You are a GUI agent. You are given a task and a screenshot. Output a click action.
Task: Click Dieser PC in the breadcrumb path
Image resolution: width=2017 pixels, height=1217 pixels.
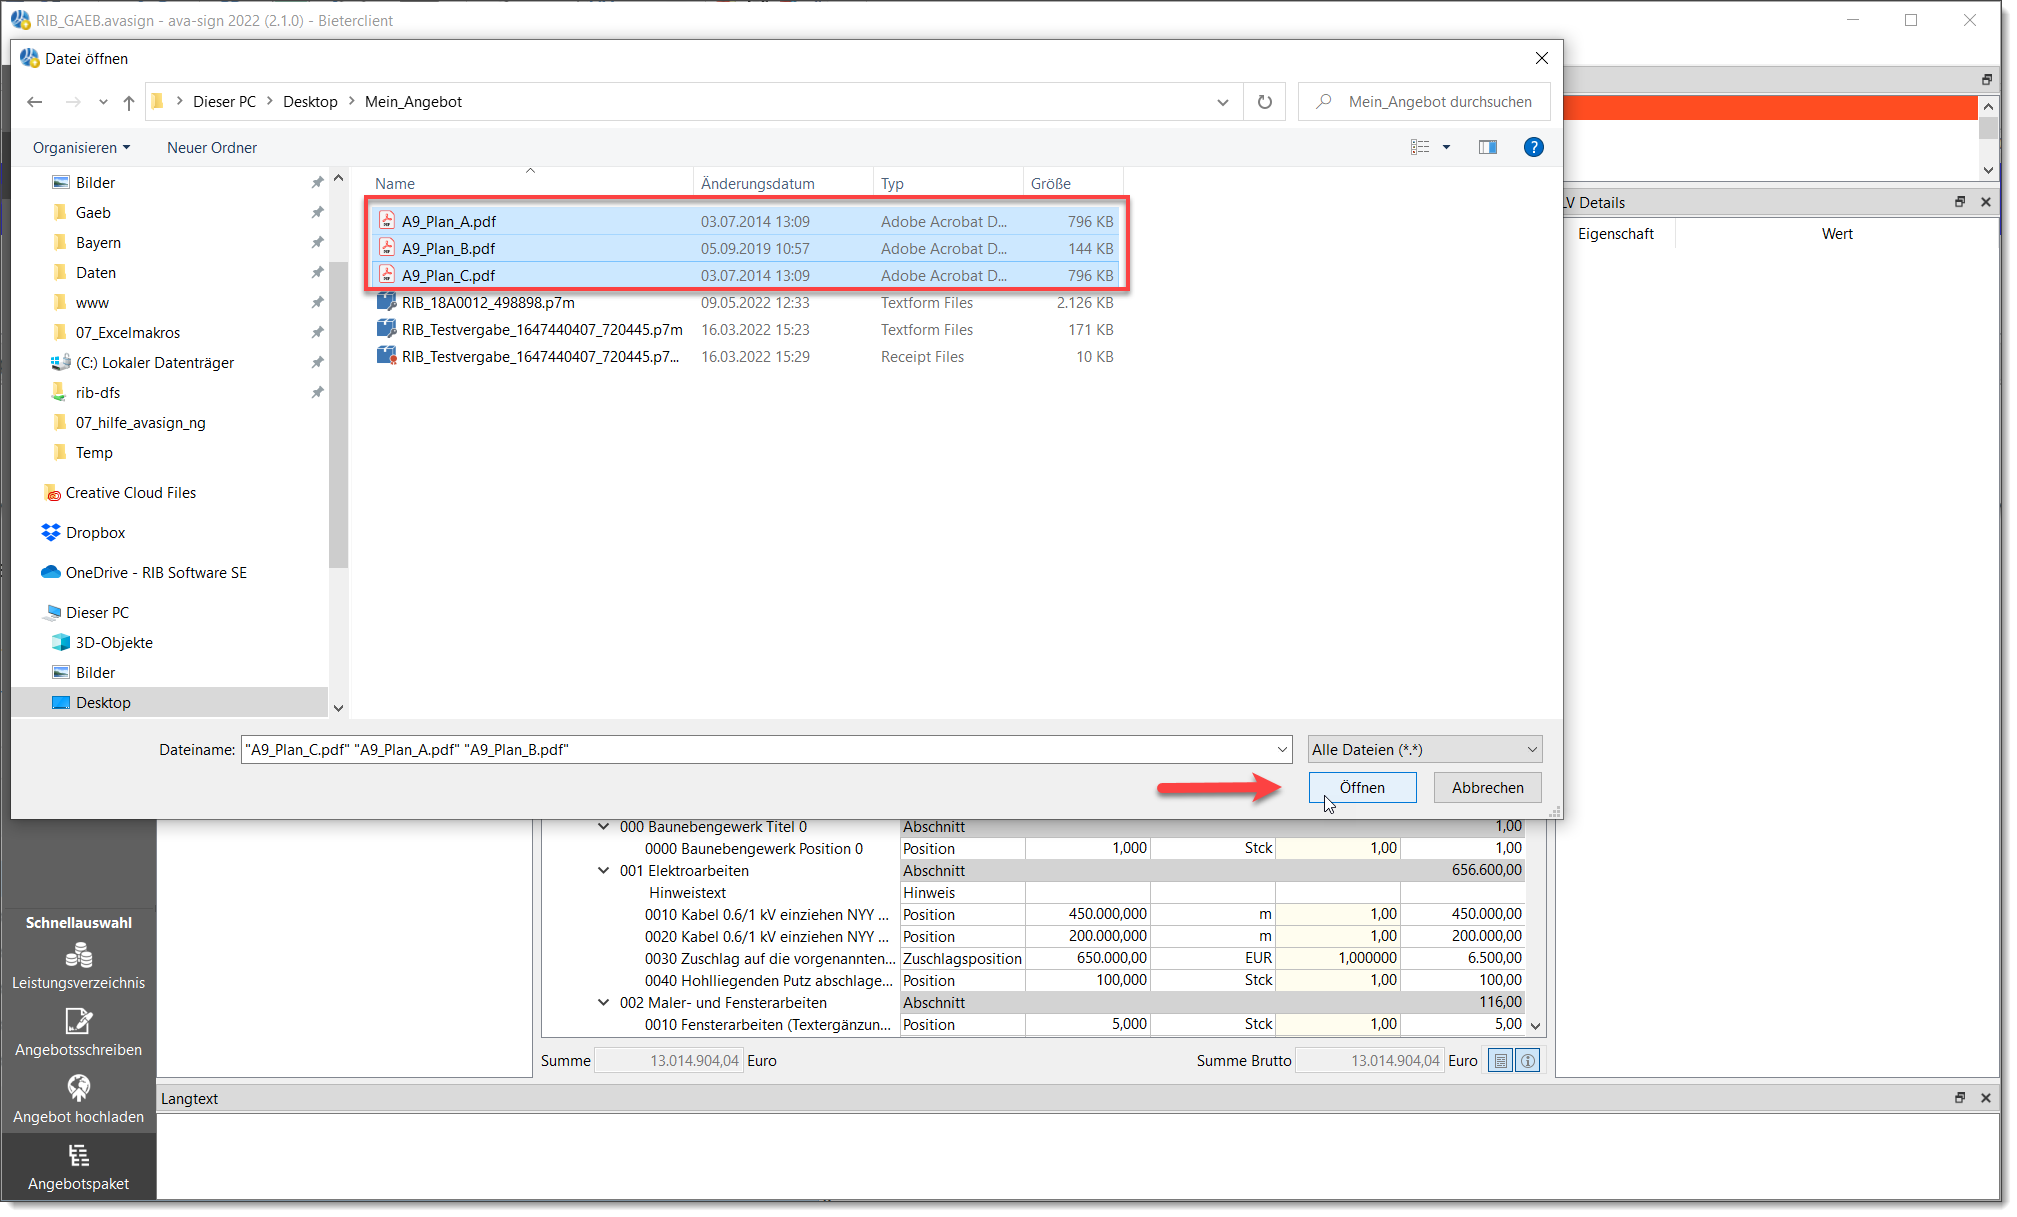(x=224, y=102)
